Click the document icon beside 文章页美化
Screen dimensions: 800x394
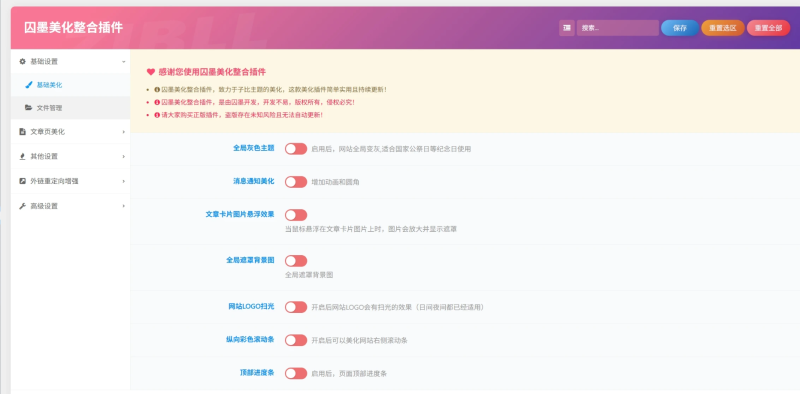[x=22, y=132]
